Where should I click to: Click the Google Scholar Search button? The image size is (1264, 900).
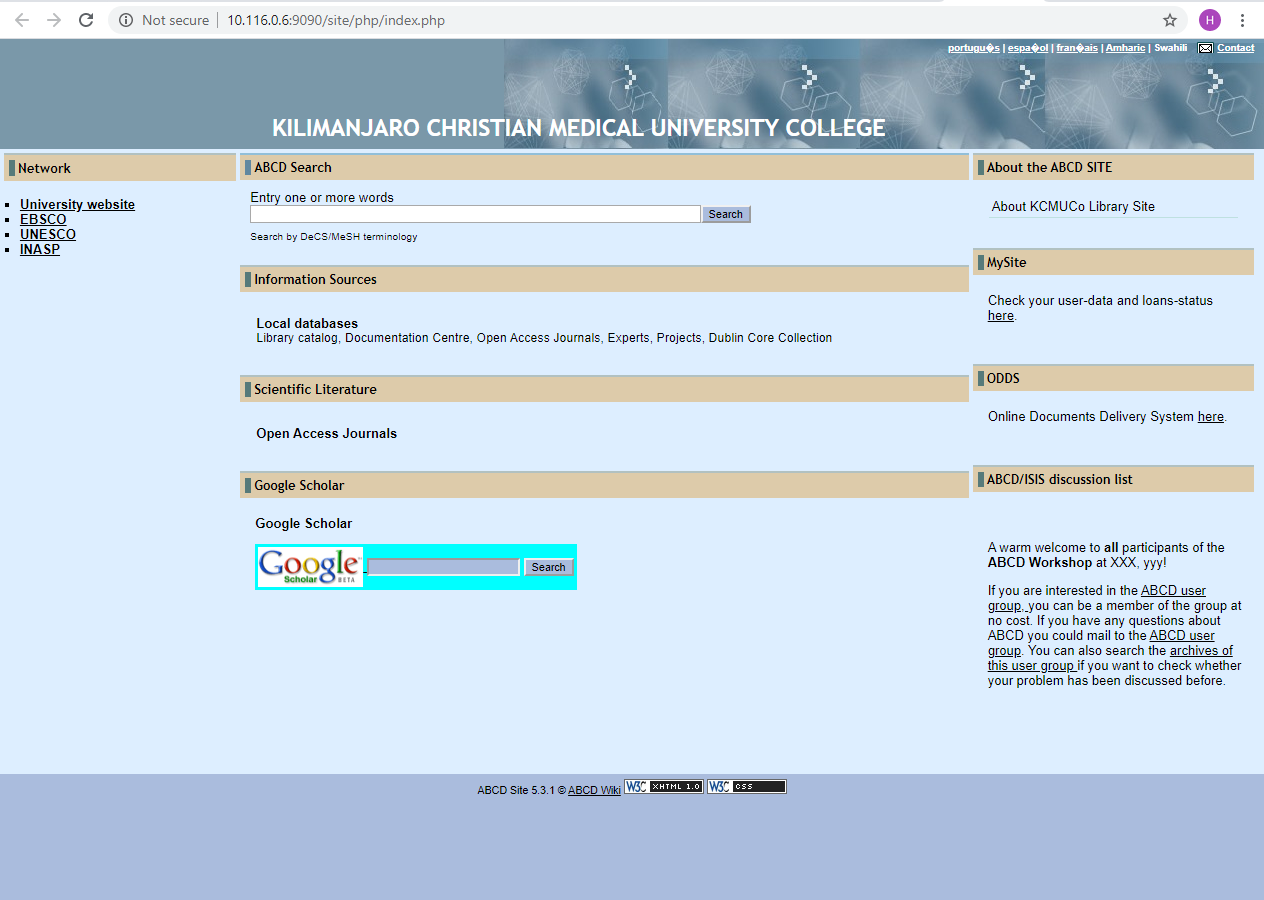click(548, 567)
